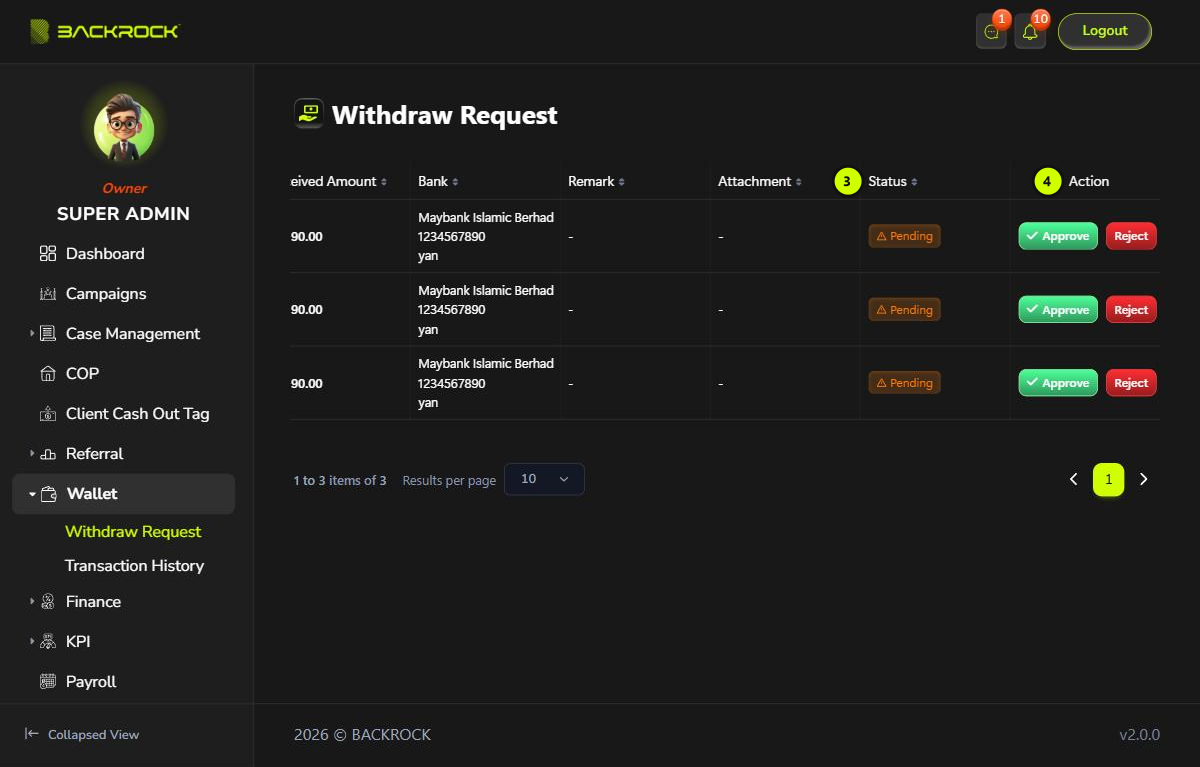Click the Payroll sidebar icon

click(x=48, y=682)
